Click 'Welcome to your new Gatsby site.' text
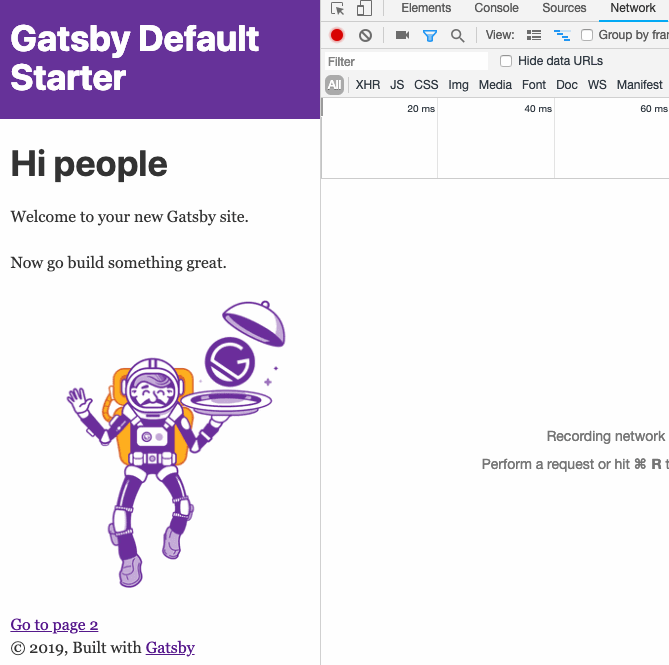Viewport: 669px width, 665px height. click(x=129, y=217)
